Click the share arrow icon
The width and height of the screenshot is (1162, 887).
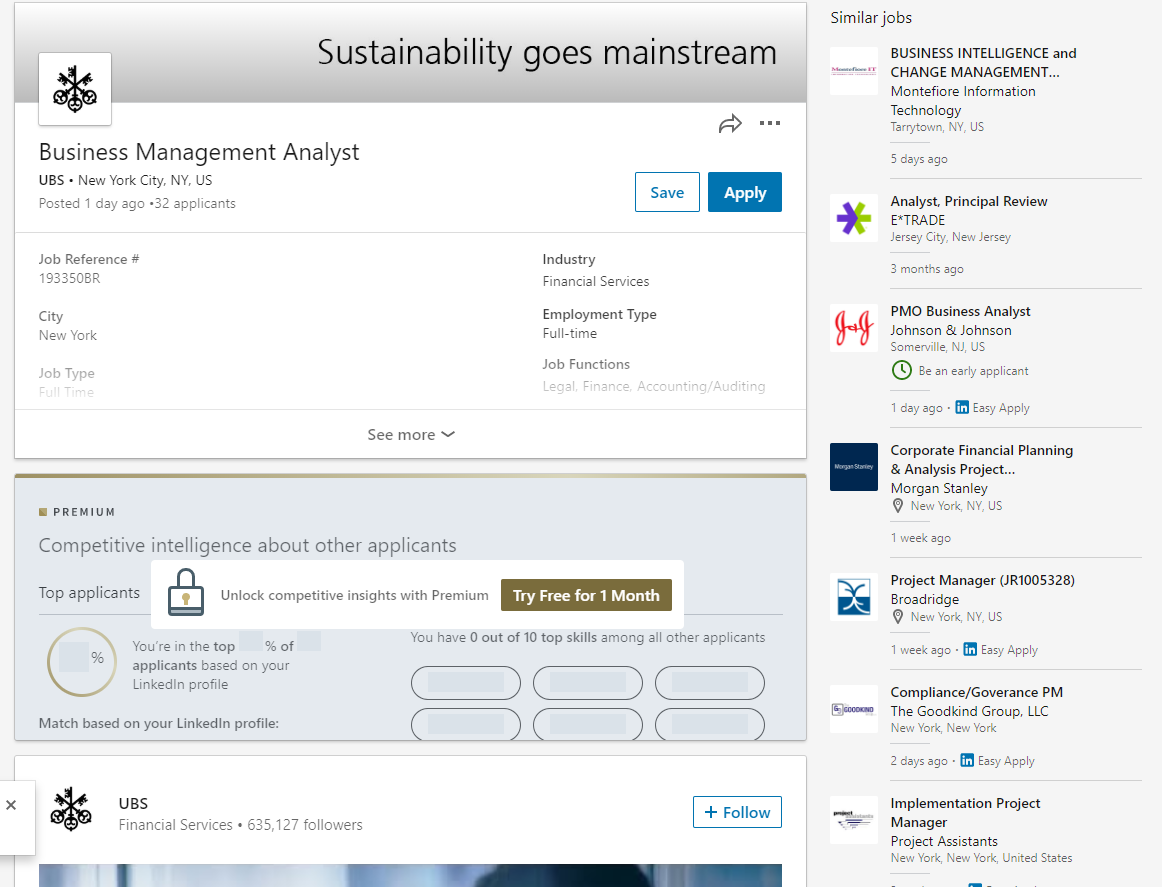click(x=730, y=124)
